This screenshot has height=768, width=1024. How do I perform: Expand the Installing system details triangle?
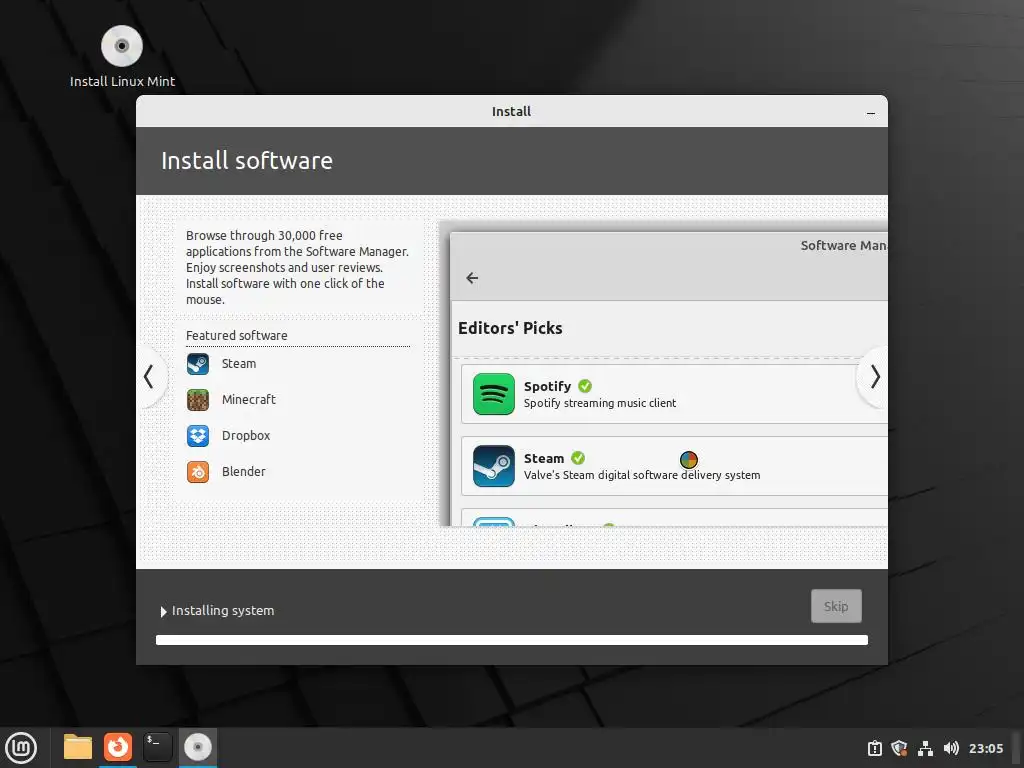(163, 612)
